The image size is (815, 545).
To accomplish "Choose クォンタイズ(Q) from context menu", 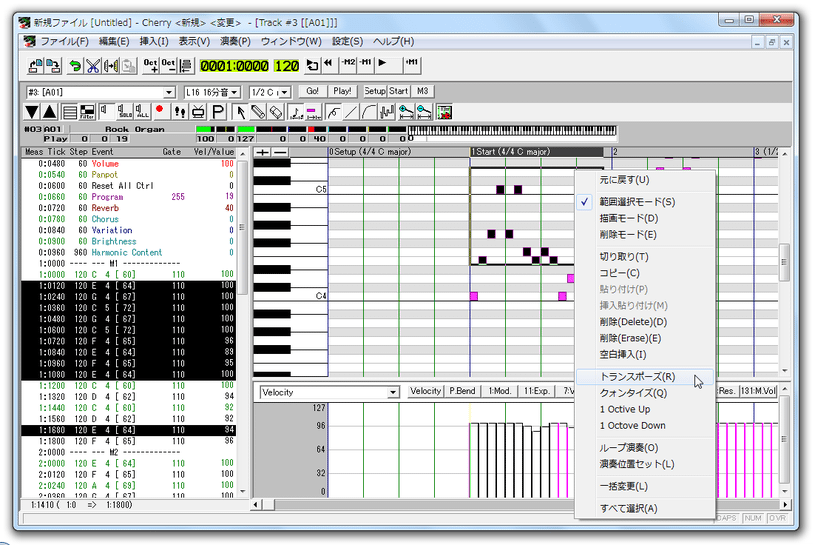I will tap(645, 393).
